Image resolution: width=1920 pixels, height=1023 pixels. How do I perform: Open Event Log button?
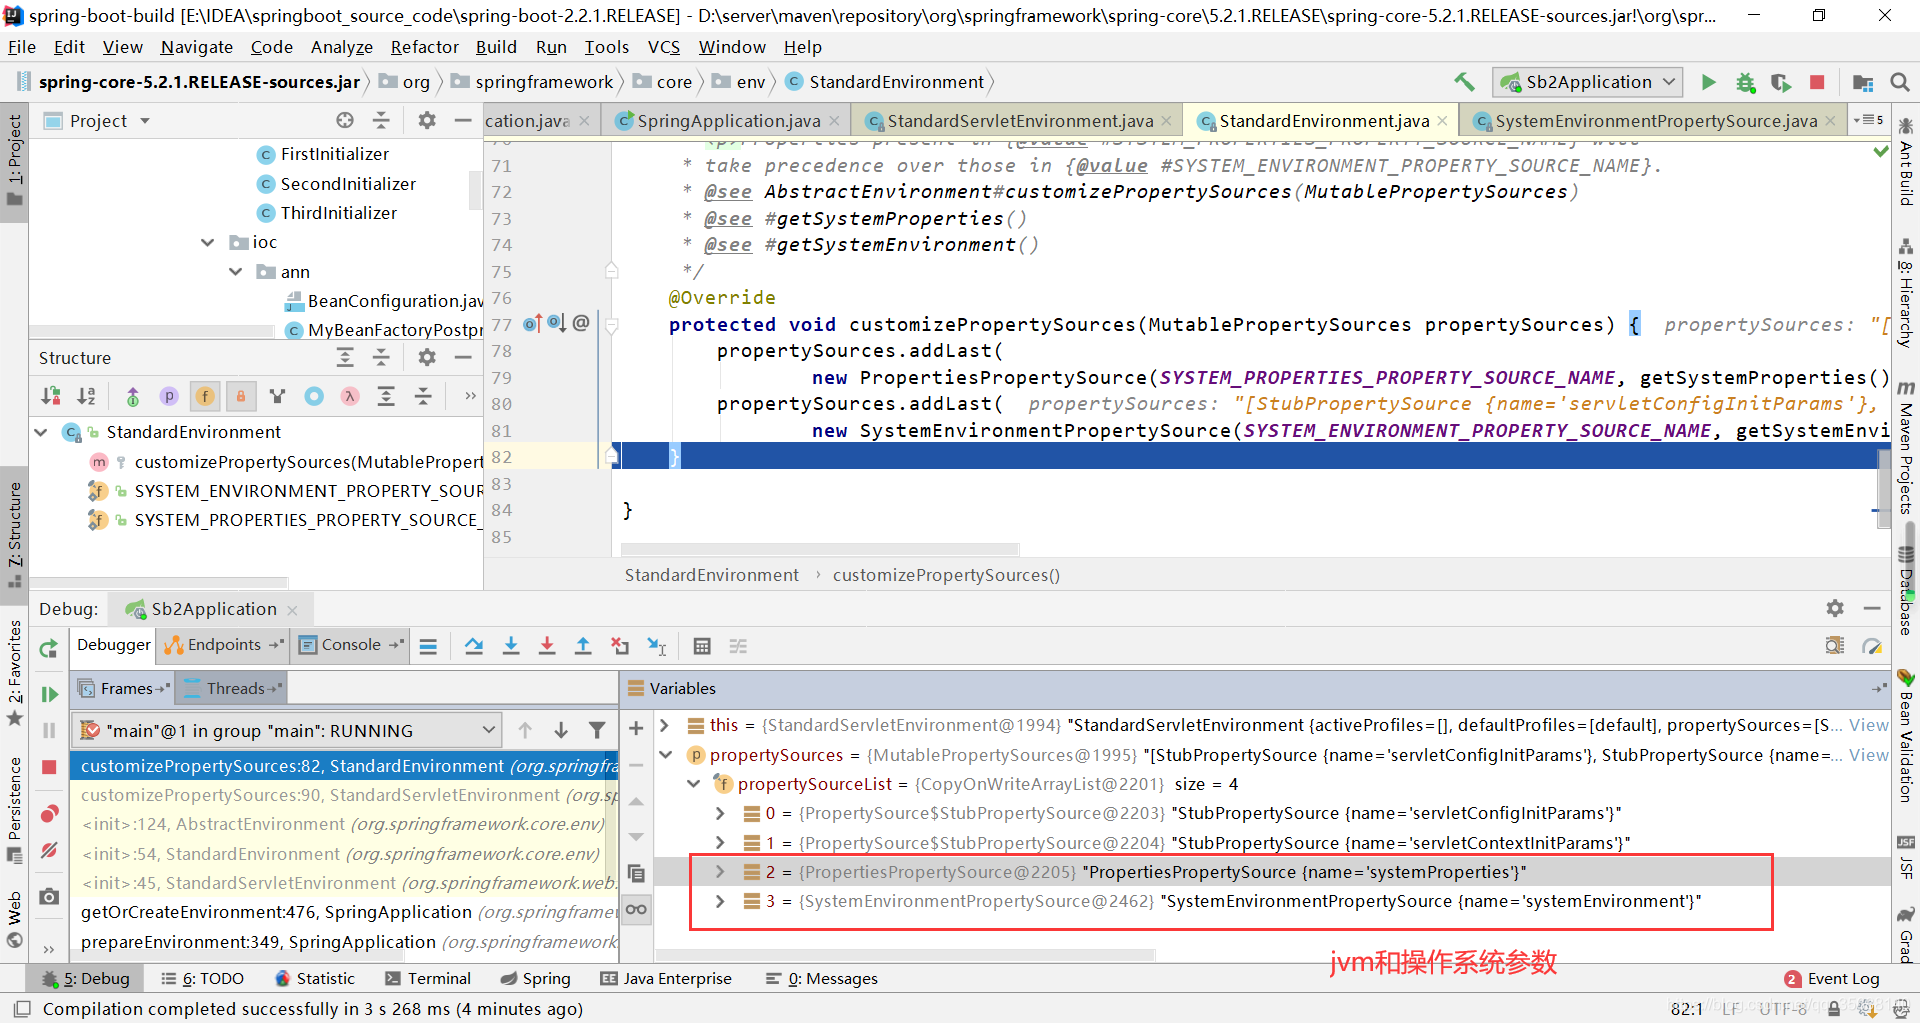pos(1832,979)
